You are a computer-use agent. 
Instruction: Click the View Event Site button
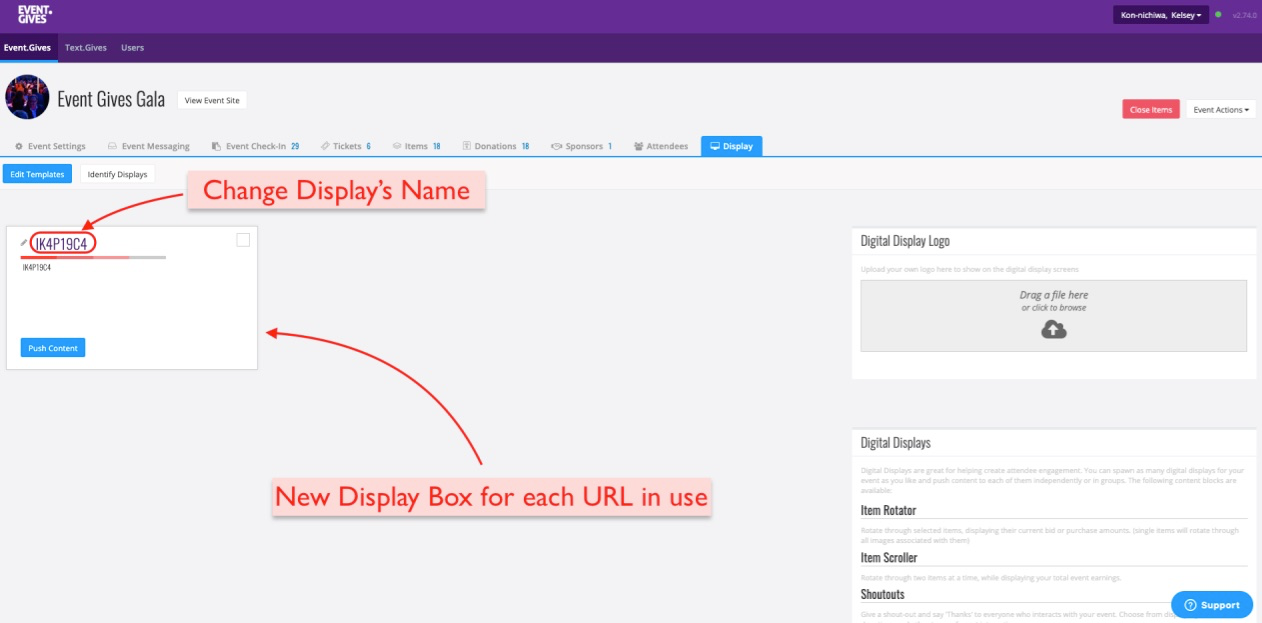212,100
